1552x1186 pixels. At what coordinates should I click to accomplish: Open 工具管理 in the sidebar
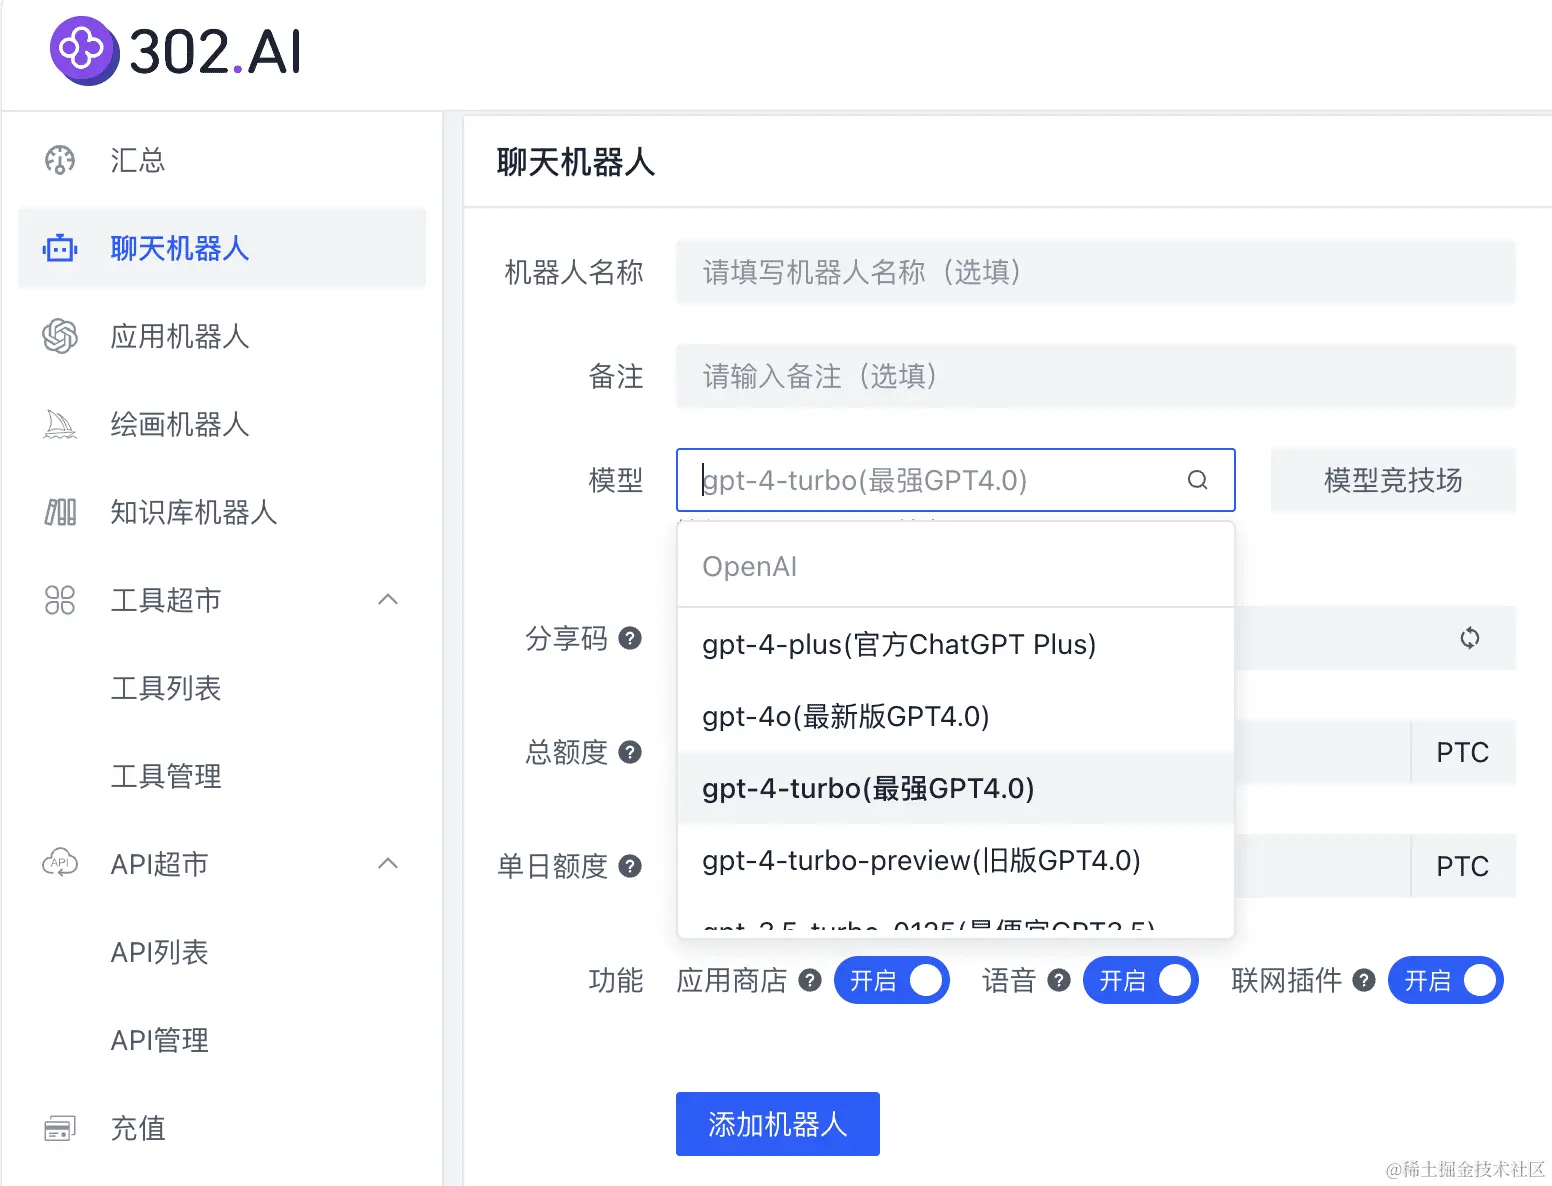pyautogui.click(x=222, y=776)
